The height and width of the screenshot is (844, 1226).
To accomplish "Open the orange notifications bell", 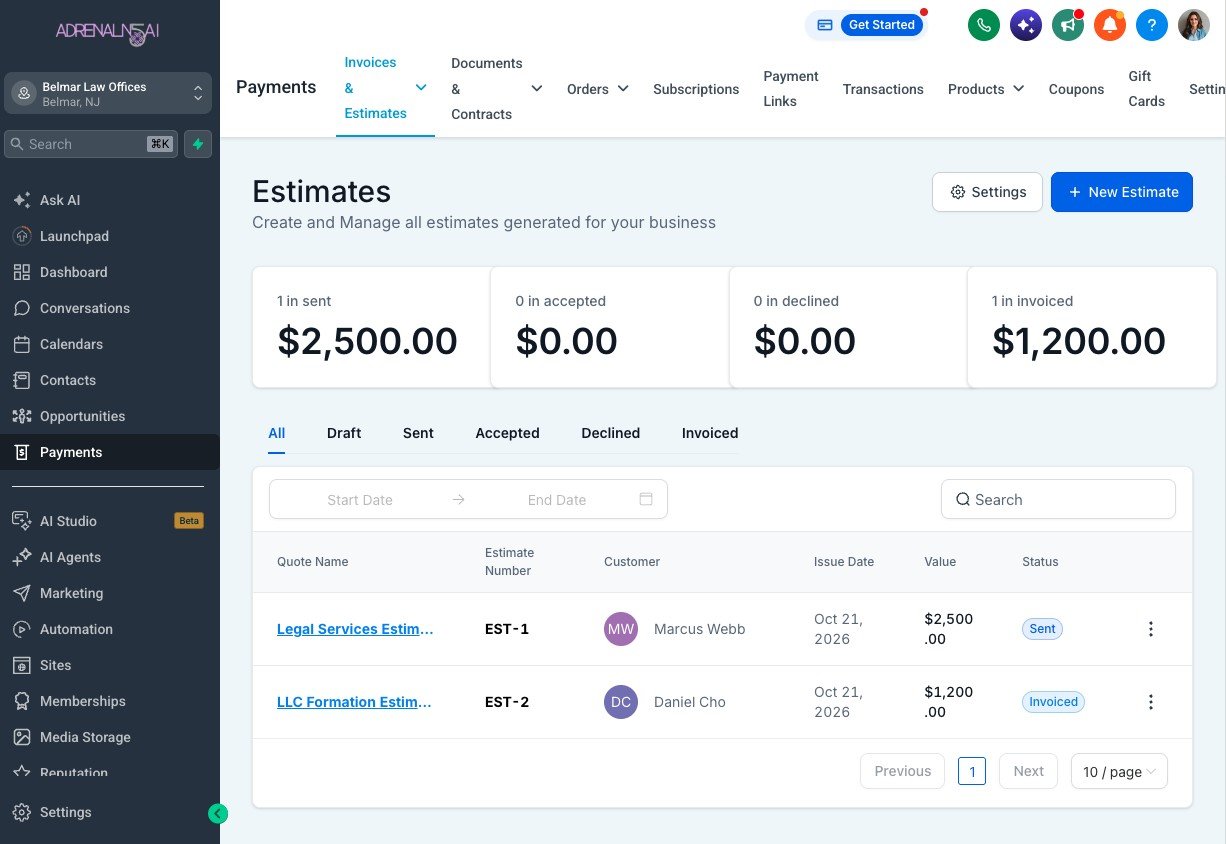I will click(x=1110, y=25).
